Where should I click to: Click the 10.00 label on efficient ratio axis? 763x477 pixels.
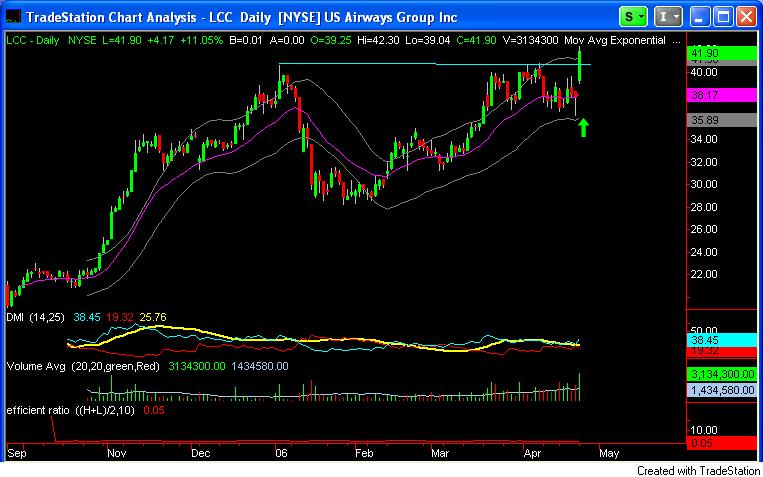click(704, 430)
